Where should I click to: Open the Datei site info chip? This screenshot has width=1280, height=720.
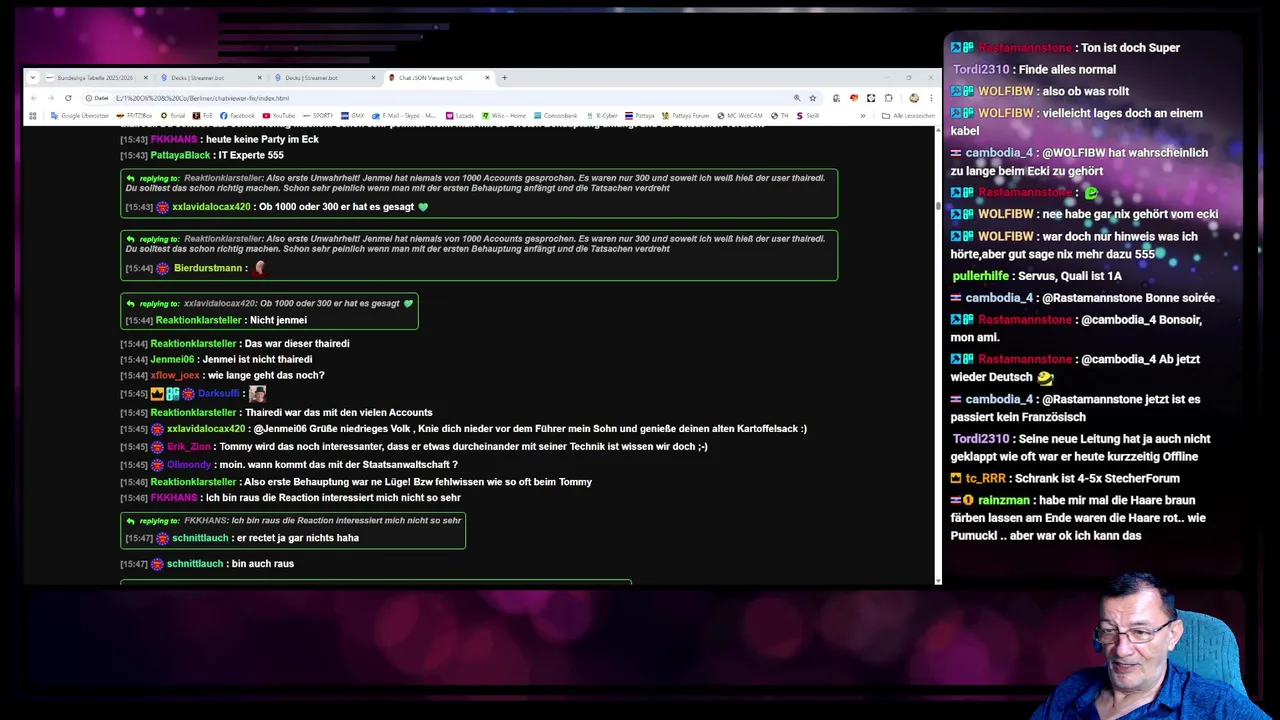click(x=98, y=98)
